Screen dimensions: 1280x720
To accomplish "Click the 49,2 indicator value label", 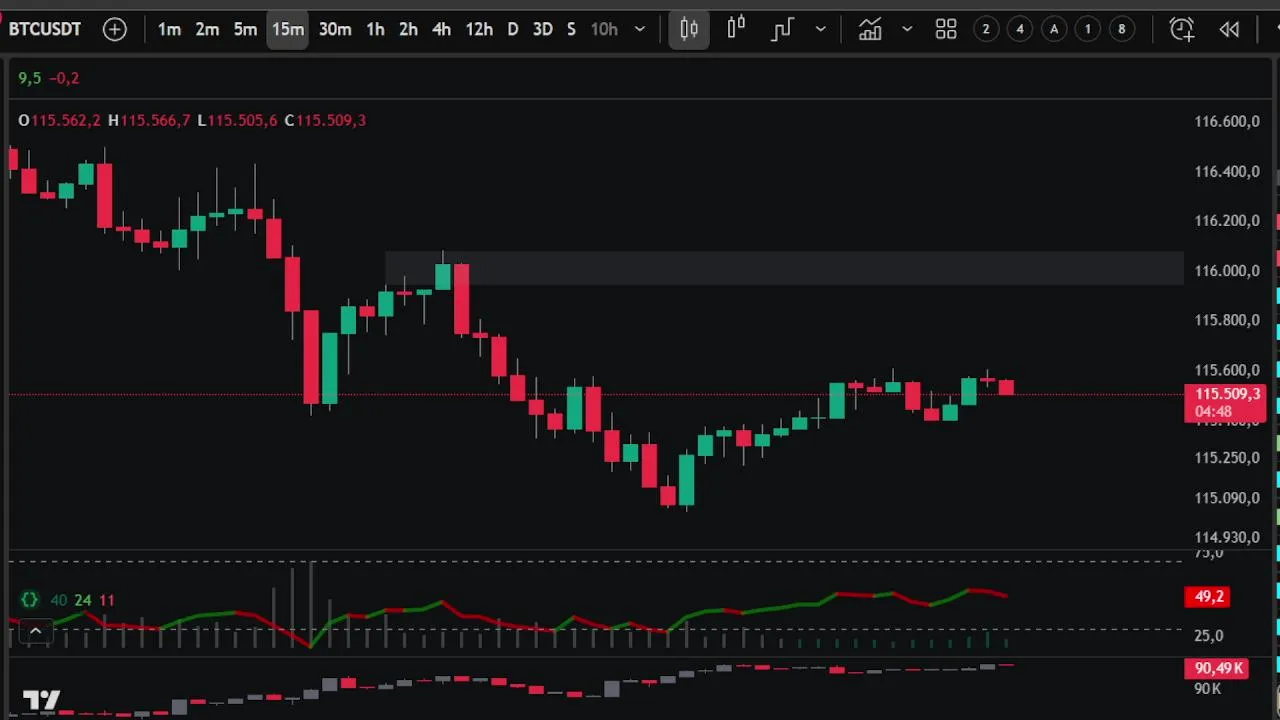I will tap(1208, 597).
